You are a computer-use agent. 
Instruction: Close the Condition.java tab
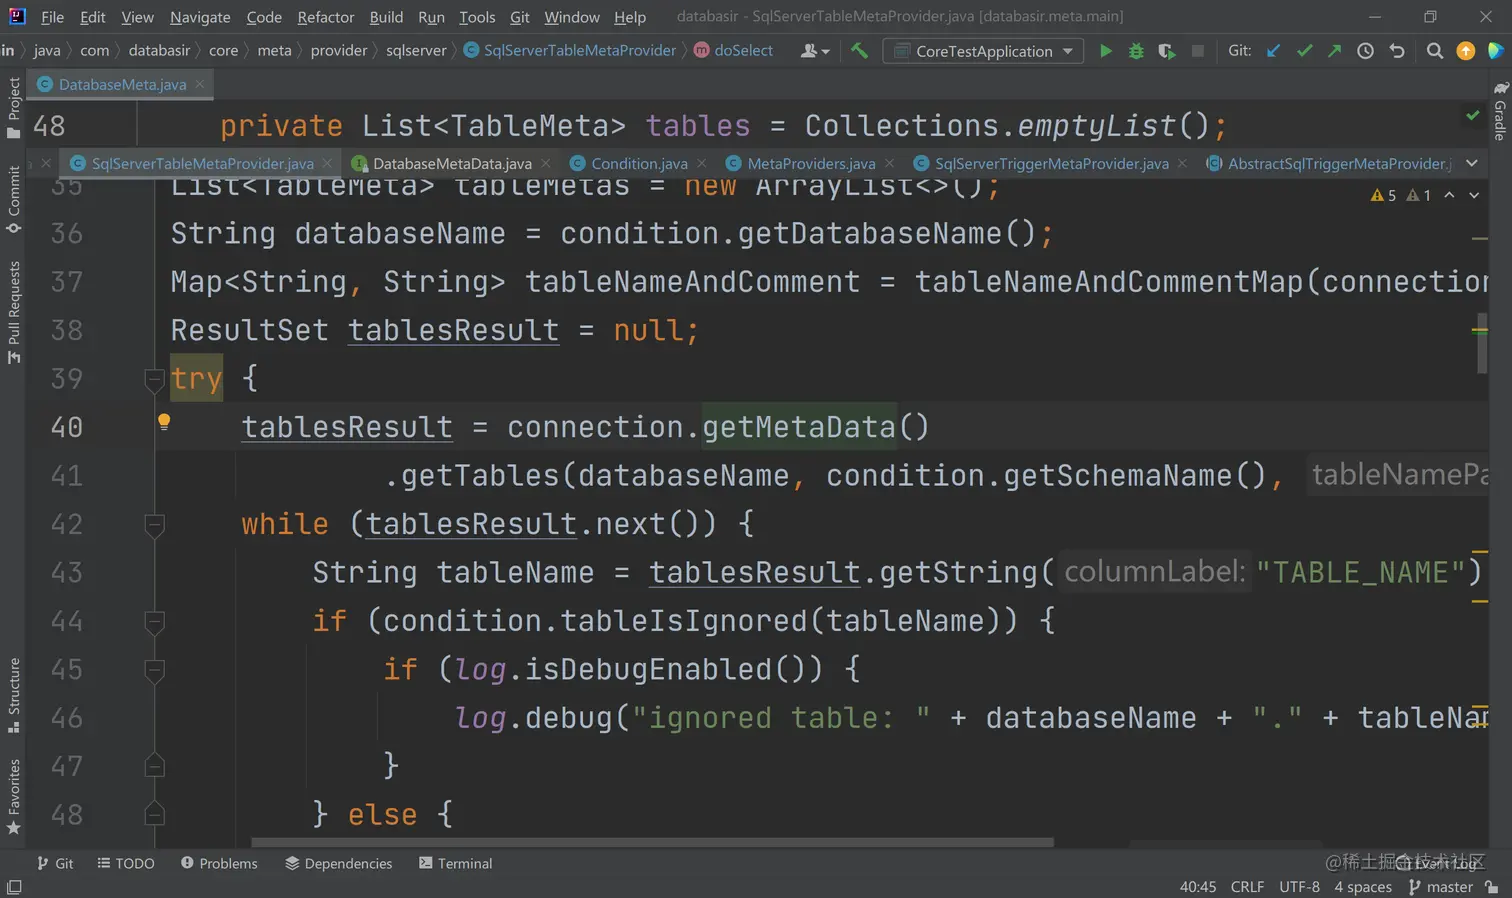point(701,163)
